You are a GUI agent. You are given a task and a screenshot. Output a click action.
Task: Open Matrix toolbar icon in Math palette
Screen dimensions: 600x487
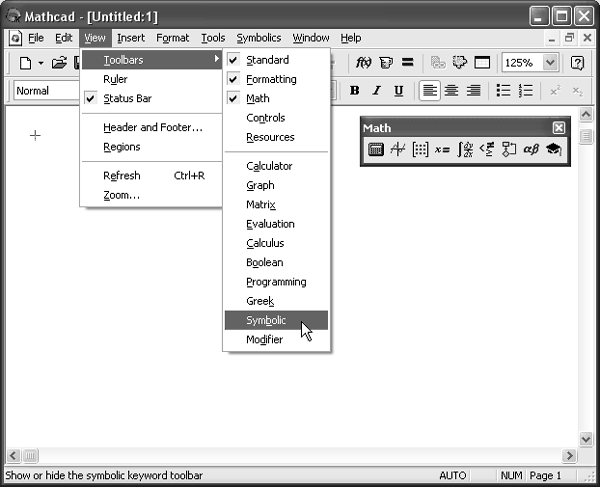point(420,149)
